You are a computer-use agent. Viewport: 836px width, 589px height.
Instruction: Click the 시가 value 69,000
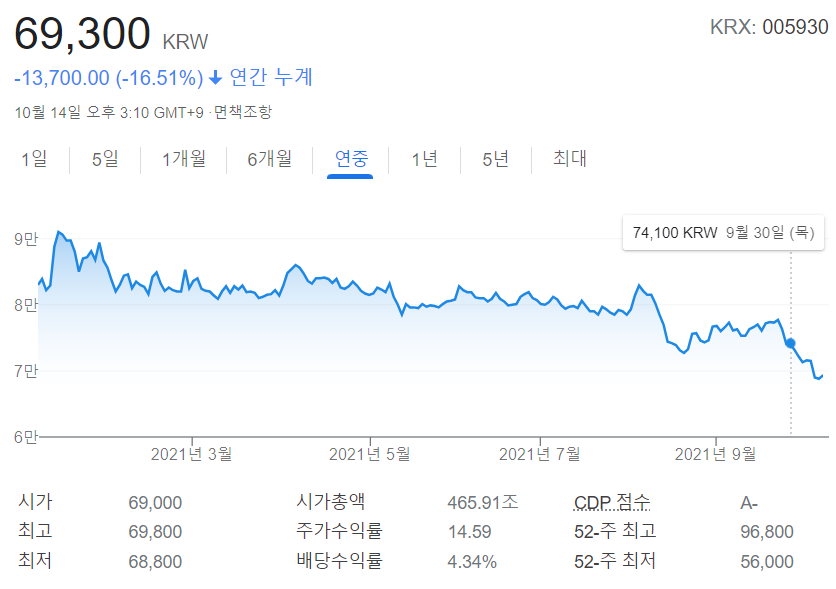coord(155,503)
